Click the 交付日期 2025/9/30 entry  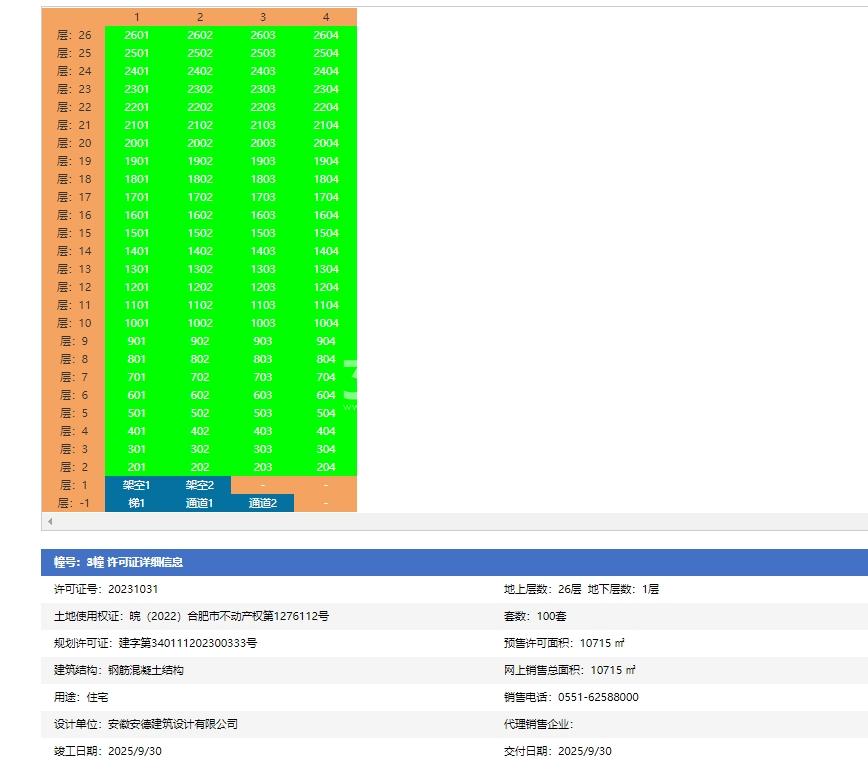click(x=557, y=751)
